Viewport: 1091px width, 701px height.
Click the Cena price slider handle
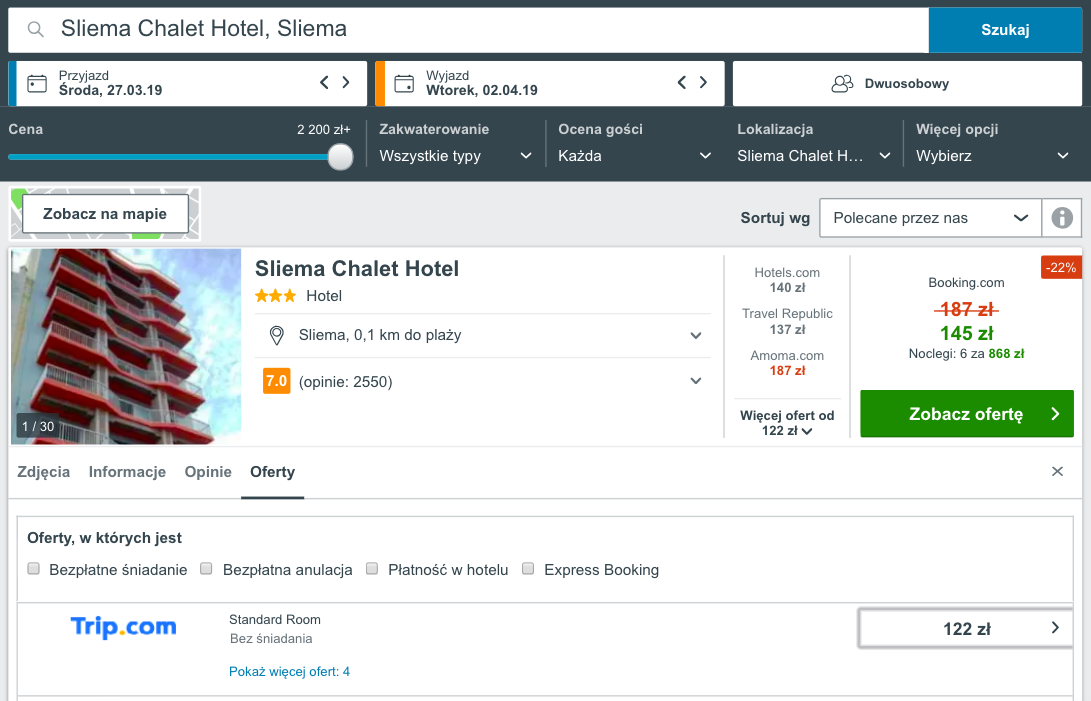[x=340, y=157]
